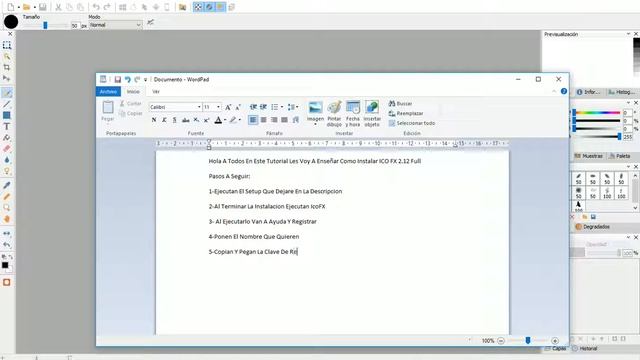Click WordPad quick-access save icon
Image resolution: width=640 pixels, height=360 pixels.
[x=118, y=79]
